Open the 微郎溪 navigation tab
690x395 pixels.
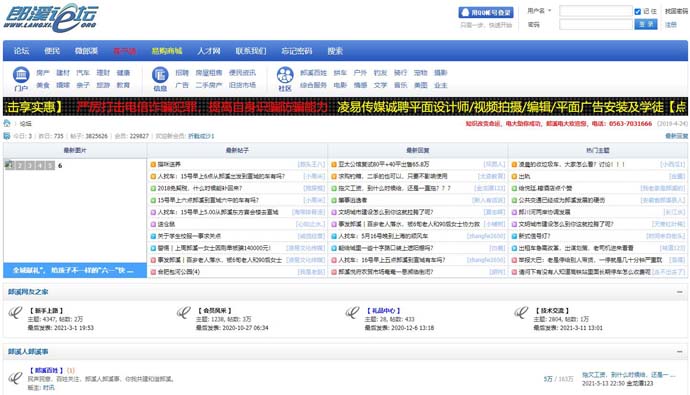(86, 51)
